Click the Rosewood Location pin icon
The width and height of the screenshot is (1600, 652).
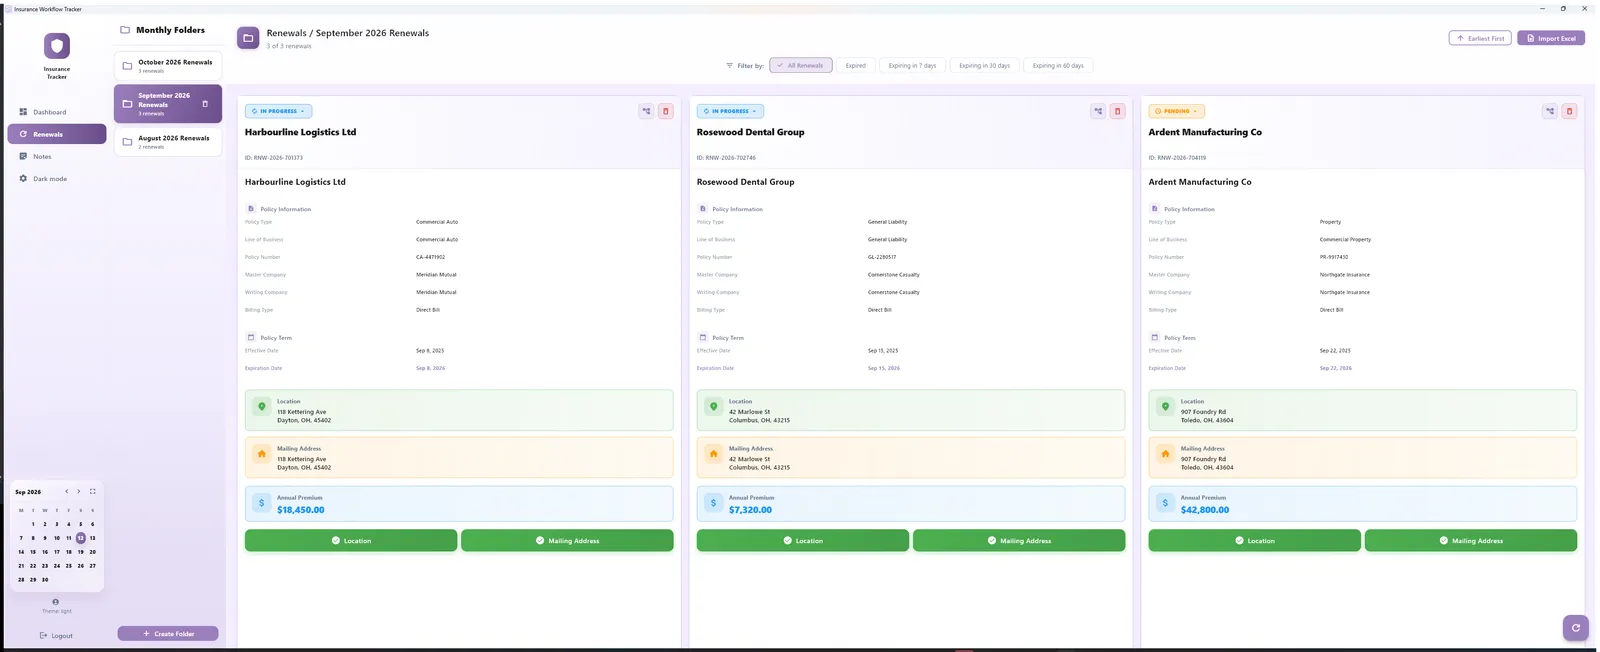tap(713, 407)
